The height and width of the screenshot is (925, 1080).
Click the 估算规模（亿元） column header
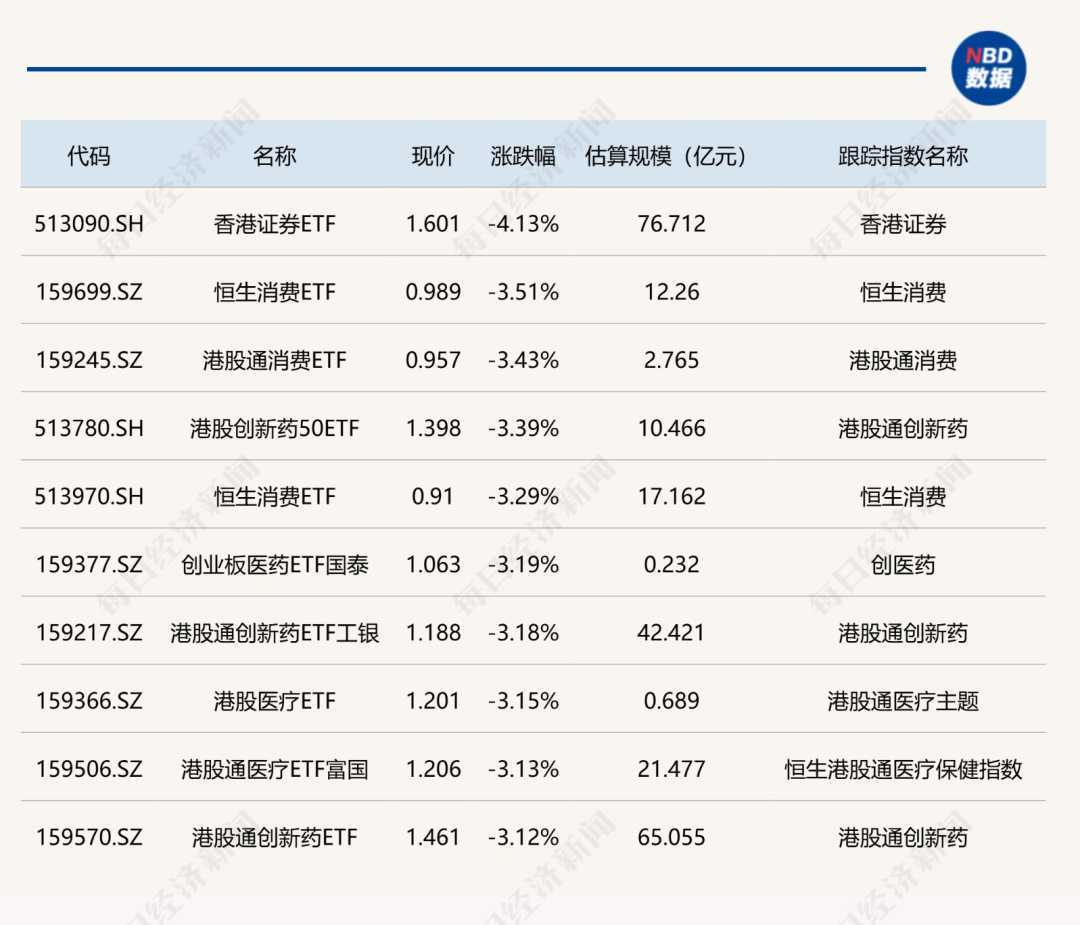pos(666,156)
